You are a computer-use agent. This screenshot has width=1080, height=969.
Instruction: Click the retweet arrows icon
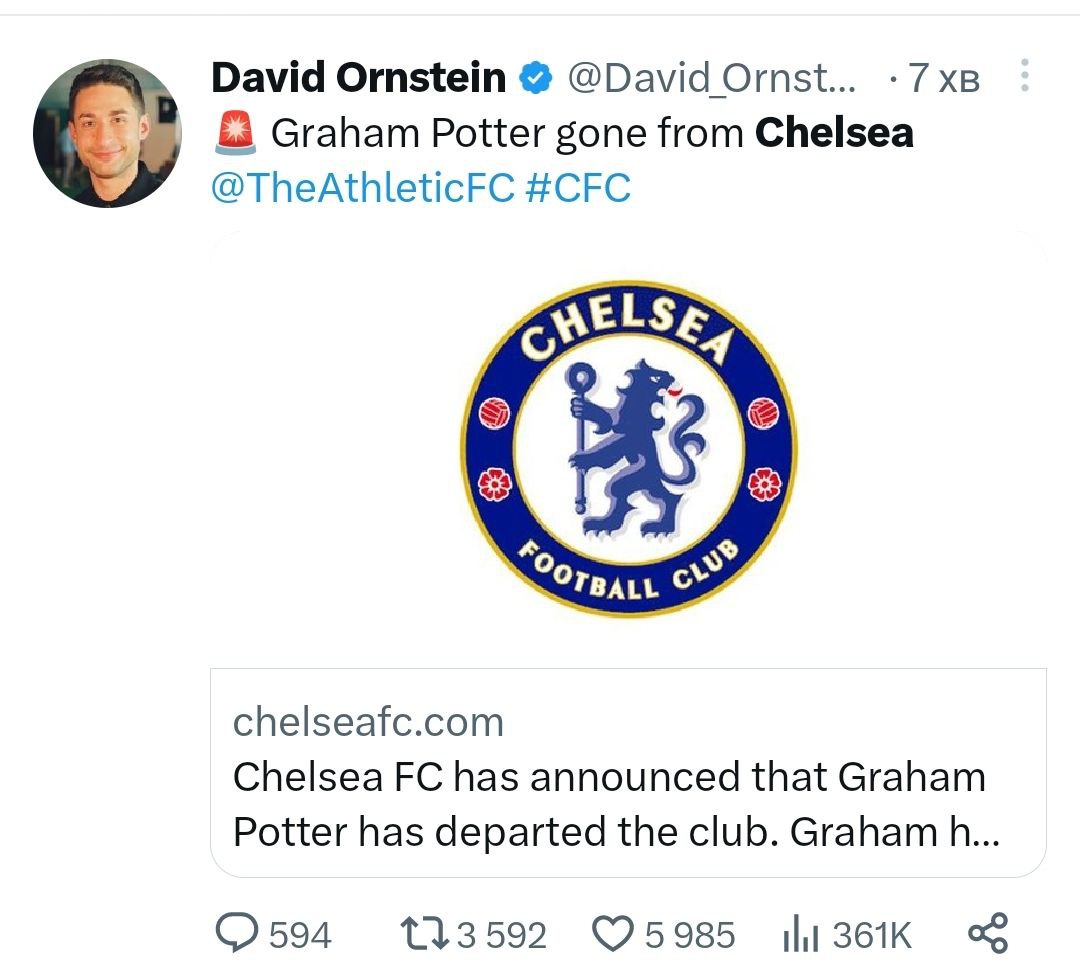(425, 934)
